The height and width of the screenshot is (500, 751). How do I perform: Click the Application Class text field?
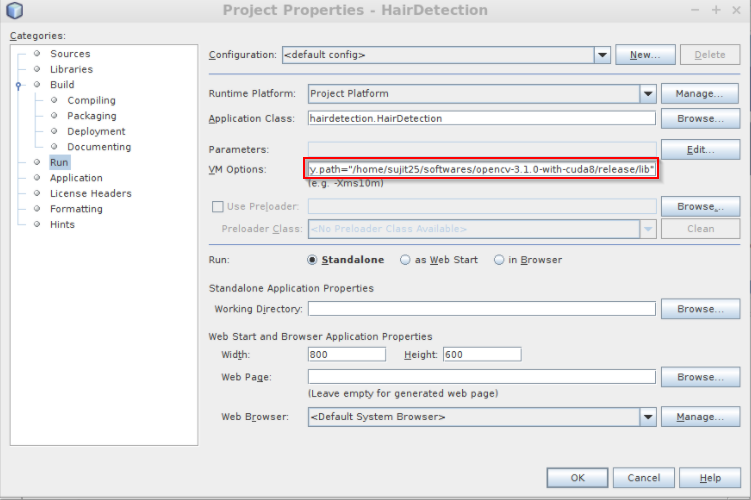tap(481, 118)
